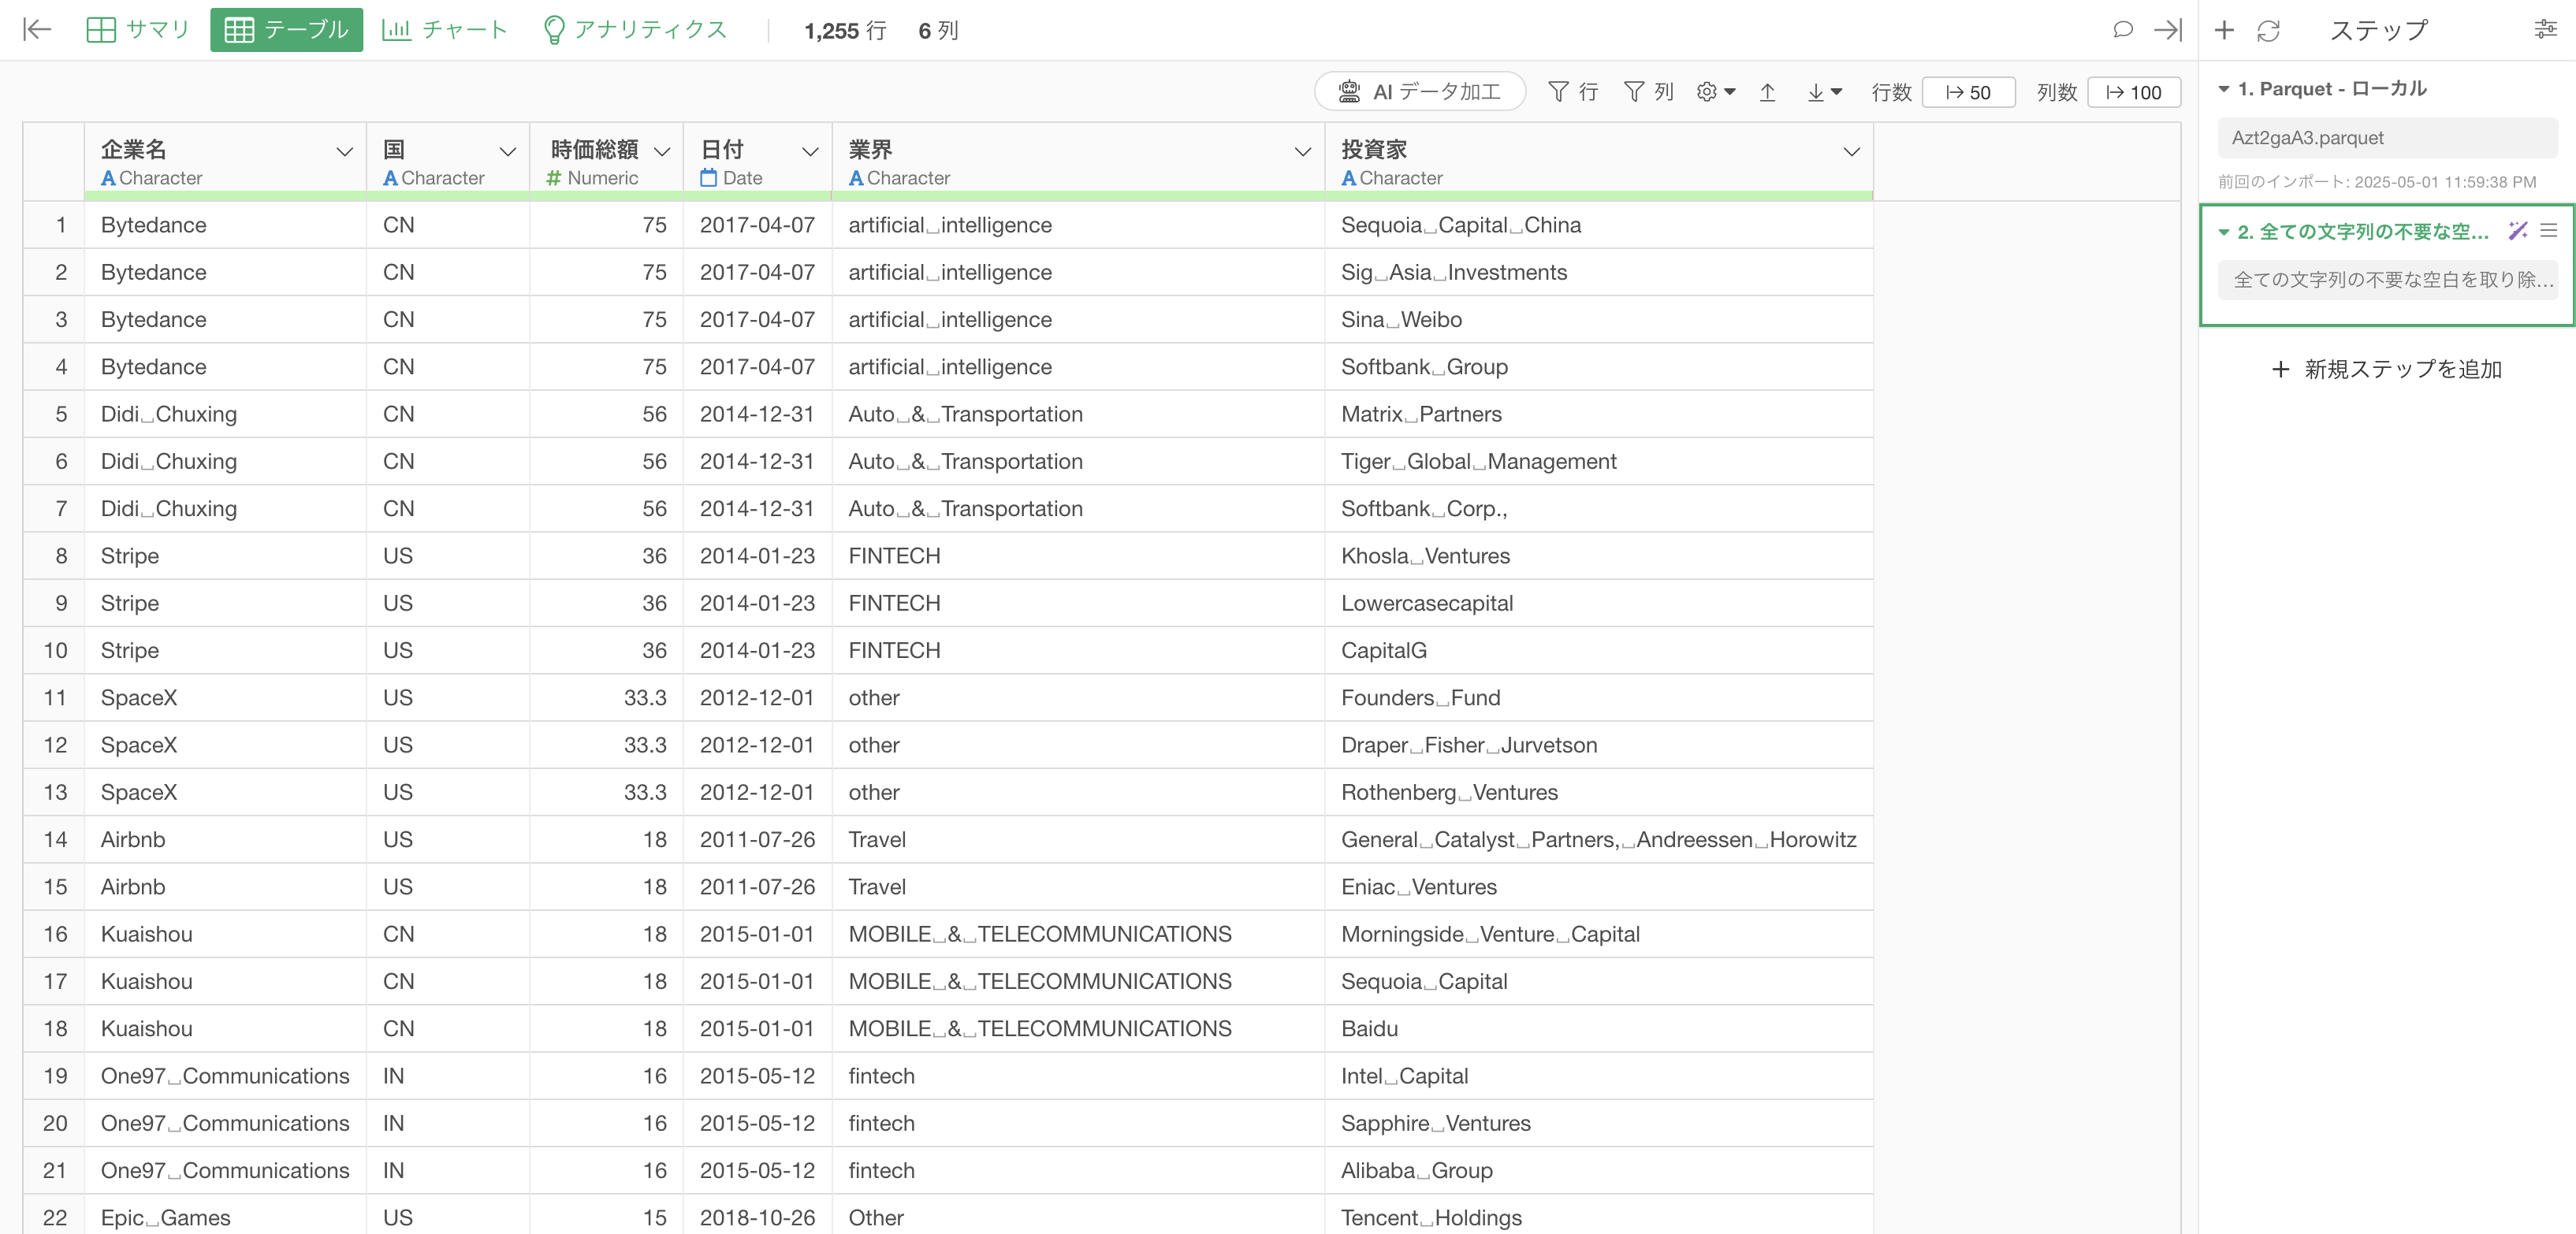Click the AI データ加工 button

tap(1419, 92)
